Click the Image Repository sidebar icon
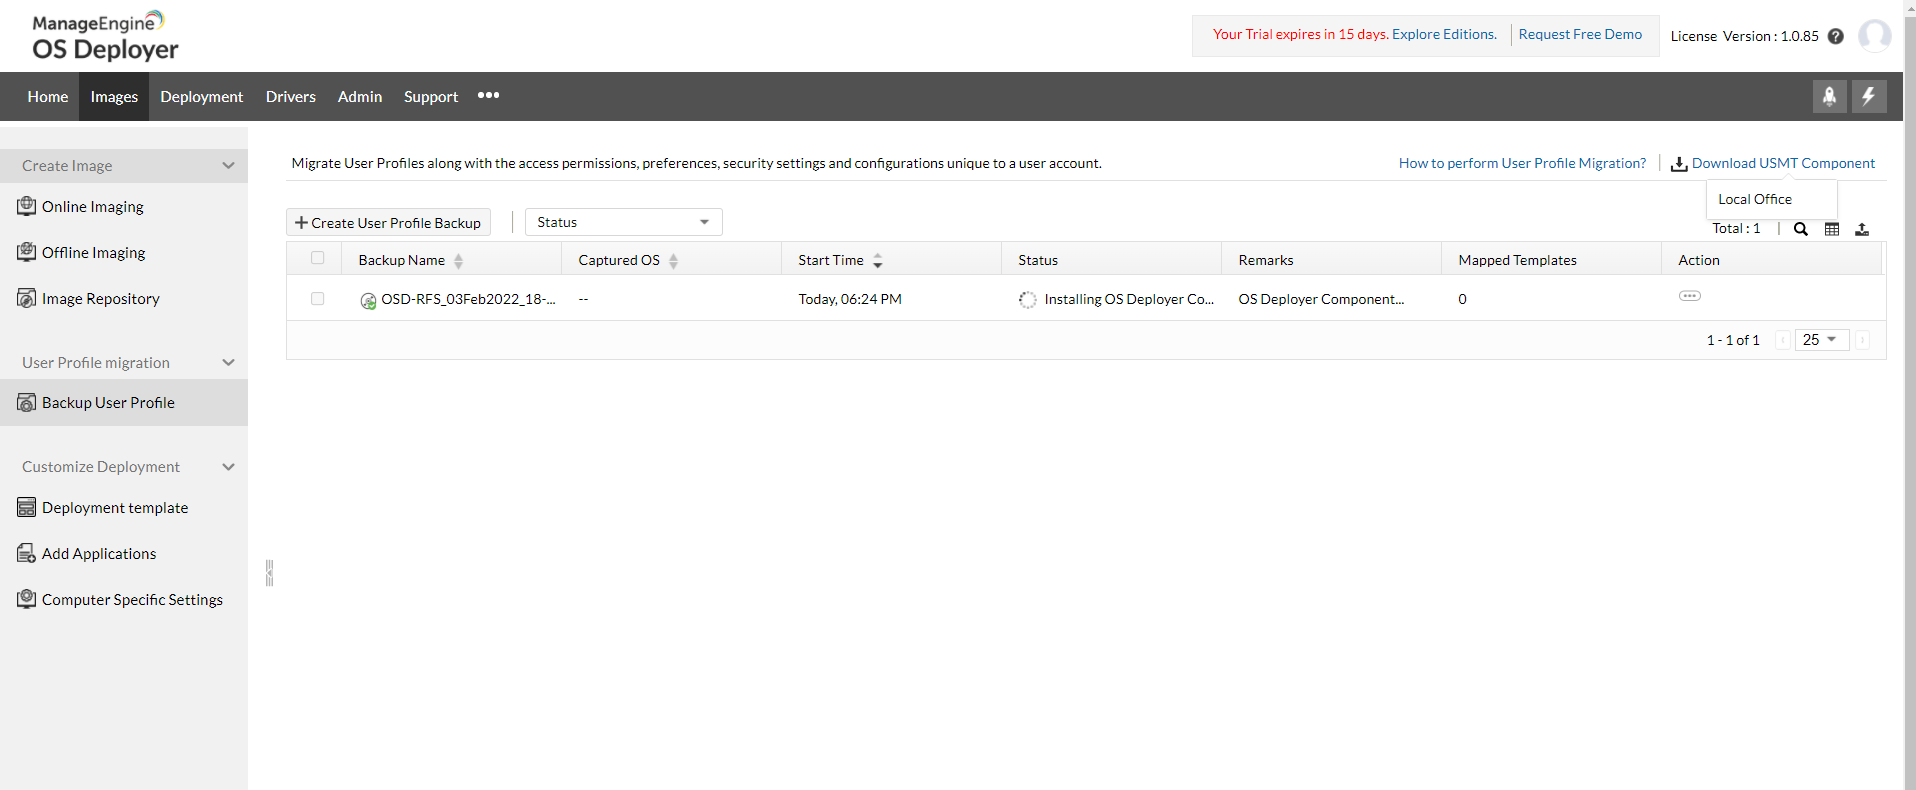Screen dimensions: 1916x790 pyautogui.click(x=27, y=298)
